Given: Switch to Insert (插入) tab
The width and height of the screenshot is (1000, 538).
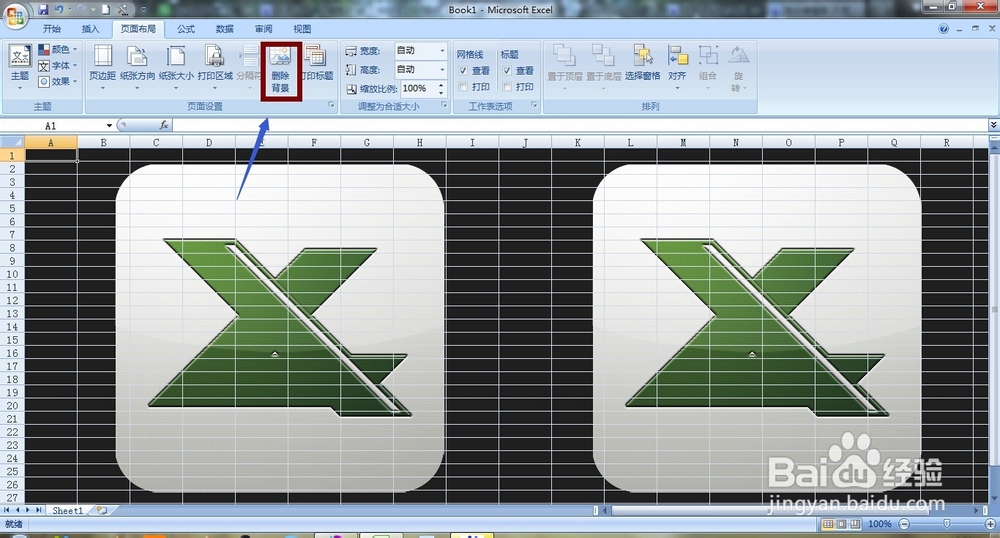Looking at the screenshot, I should point(91,29).
